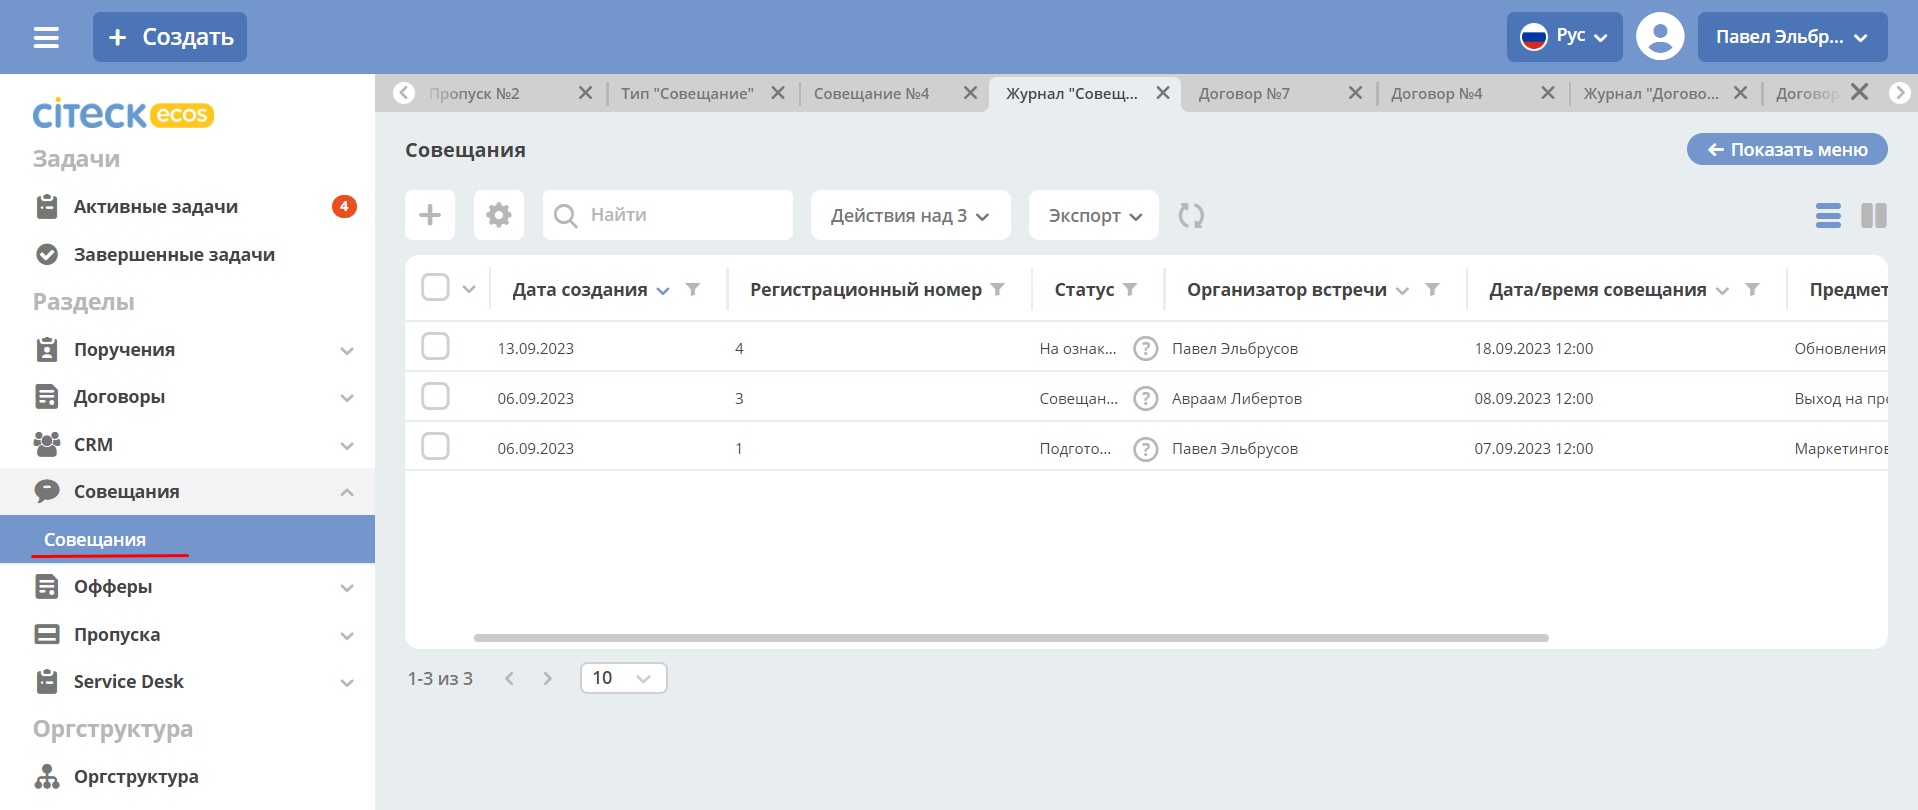The height and width of the screenshot is (810, 1918).
Task: Click the user avatar icon
Action: click(1660, 37)
